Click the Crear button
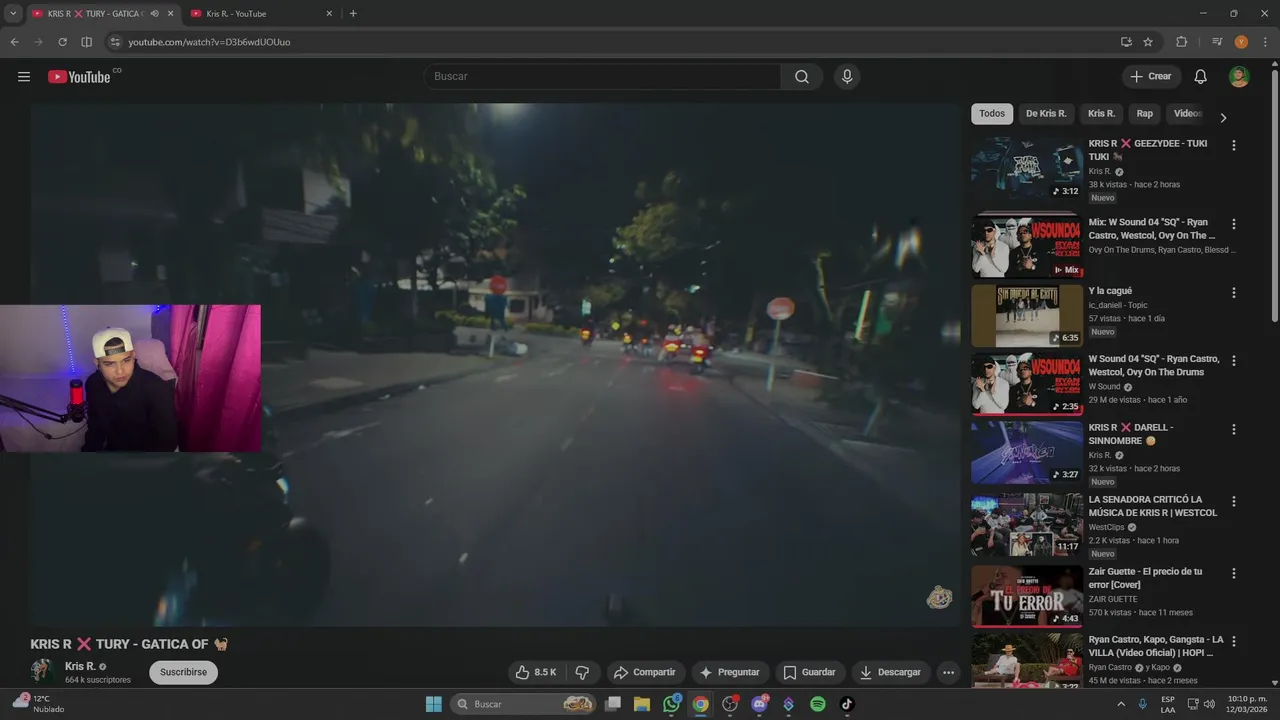 1151,77
